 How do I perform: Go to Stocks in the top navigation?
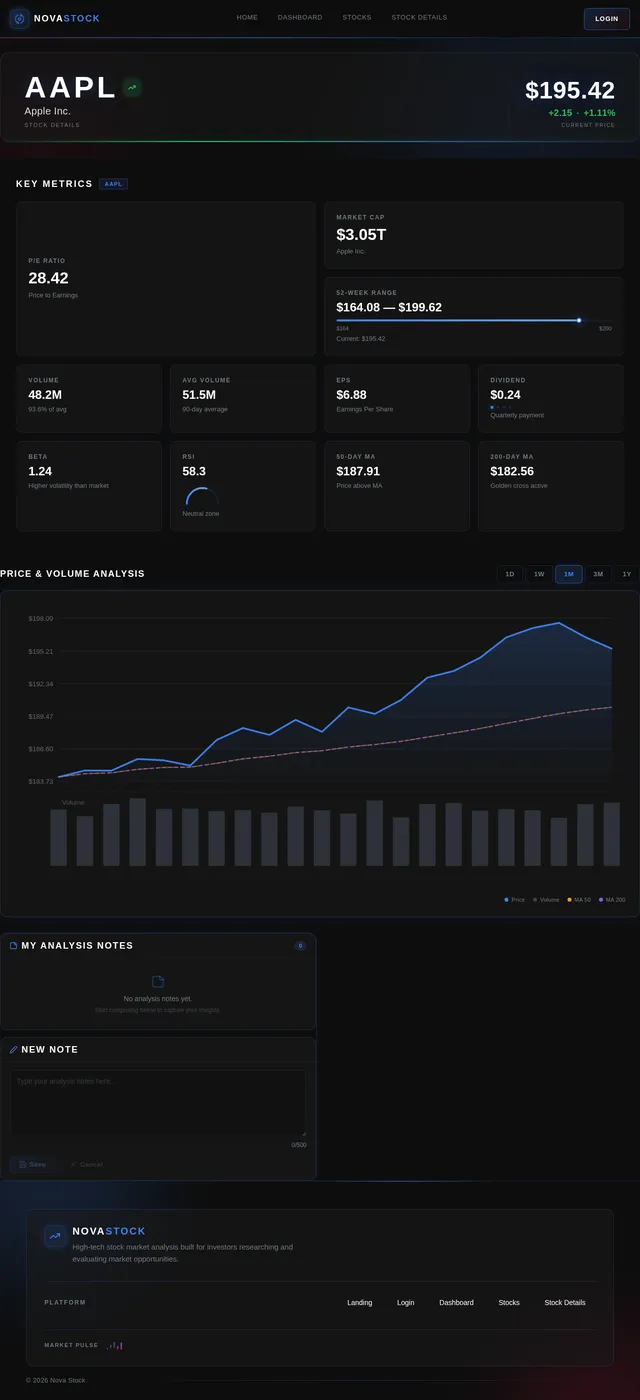tap(357, 17)
